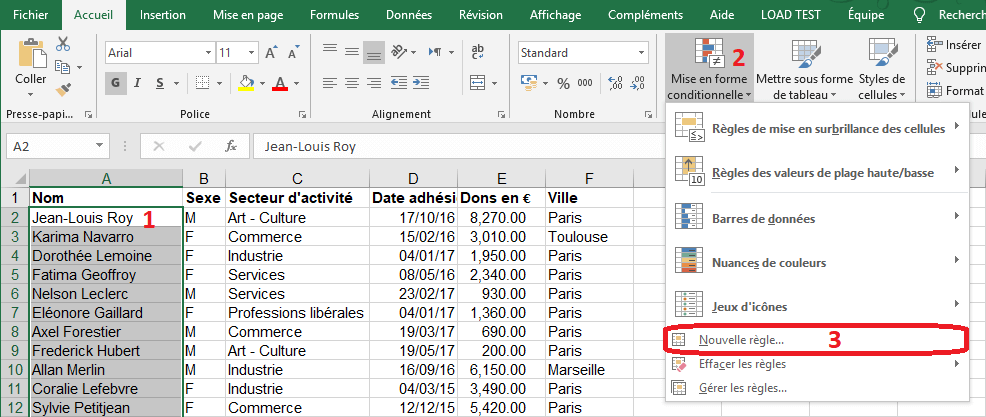
Task: Click the text orientation icon
Action: [398, 52]
